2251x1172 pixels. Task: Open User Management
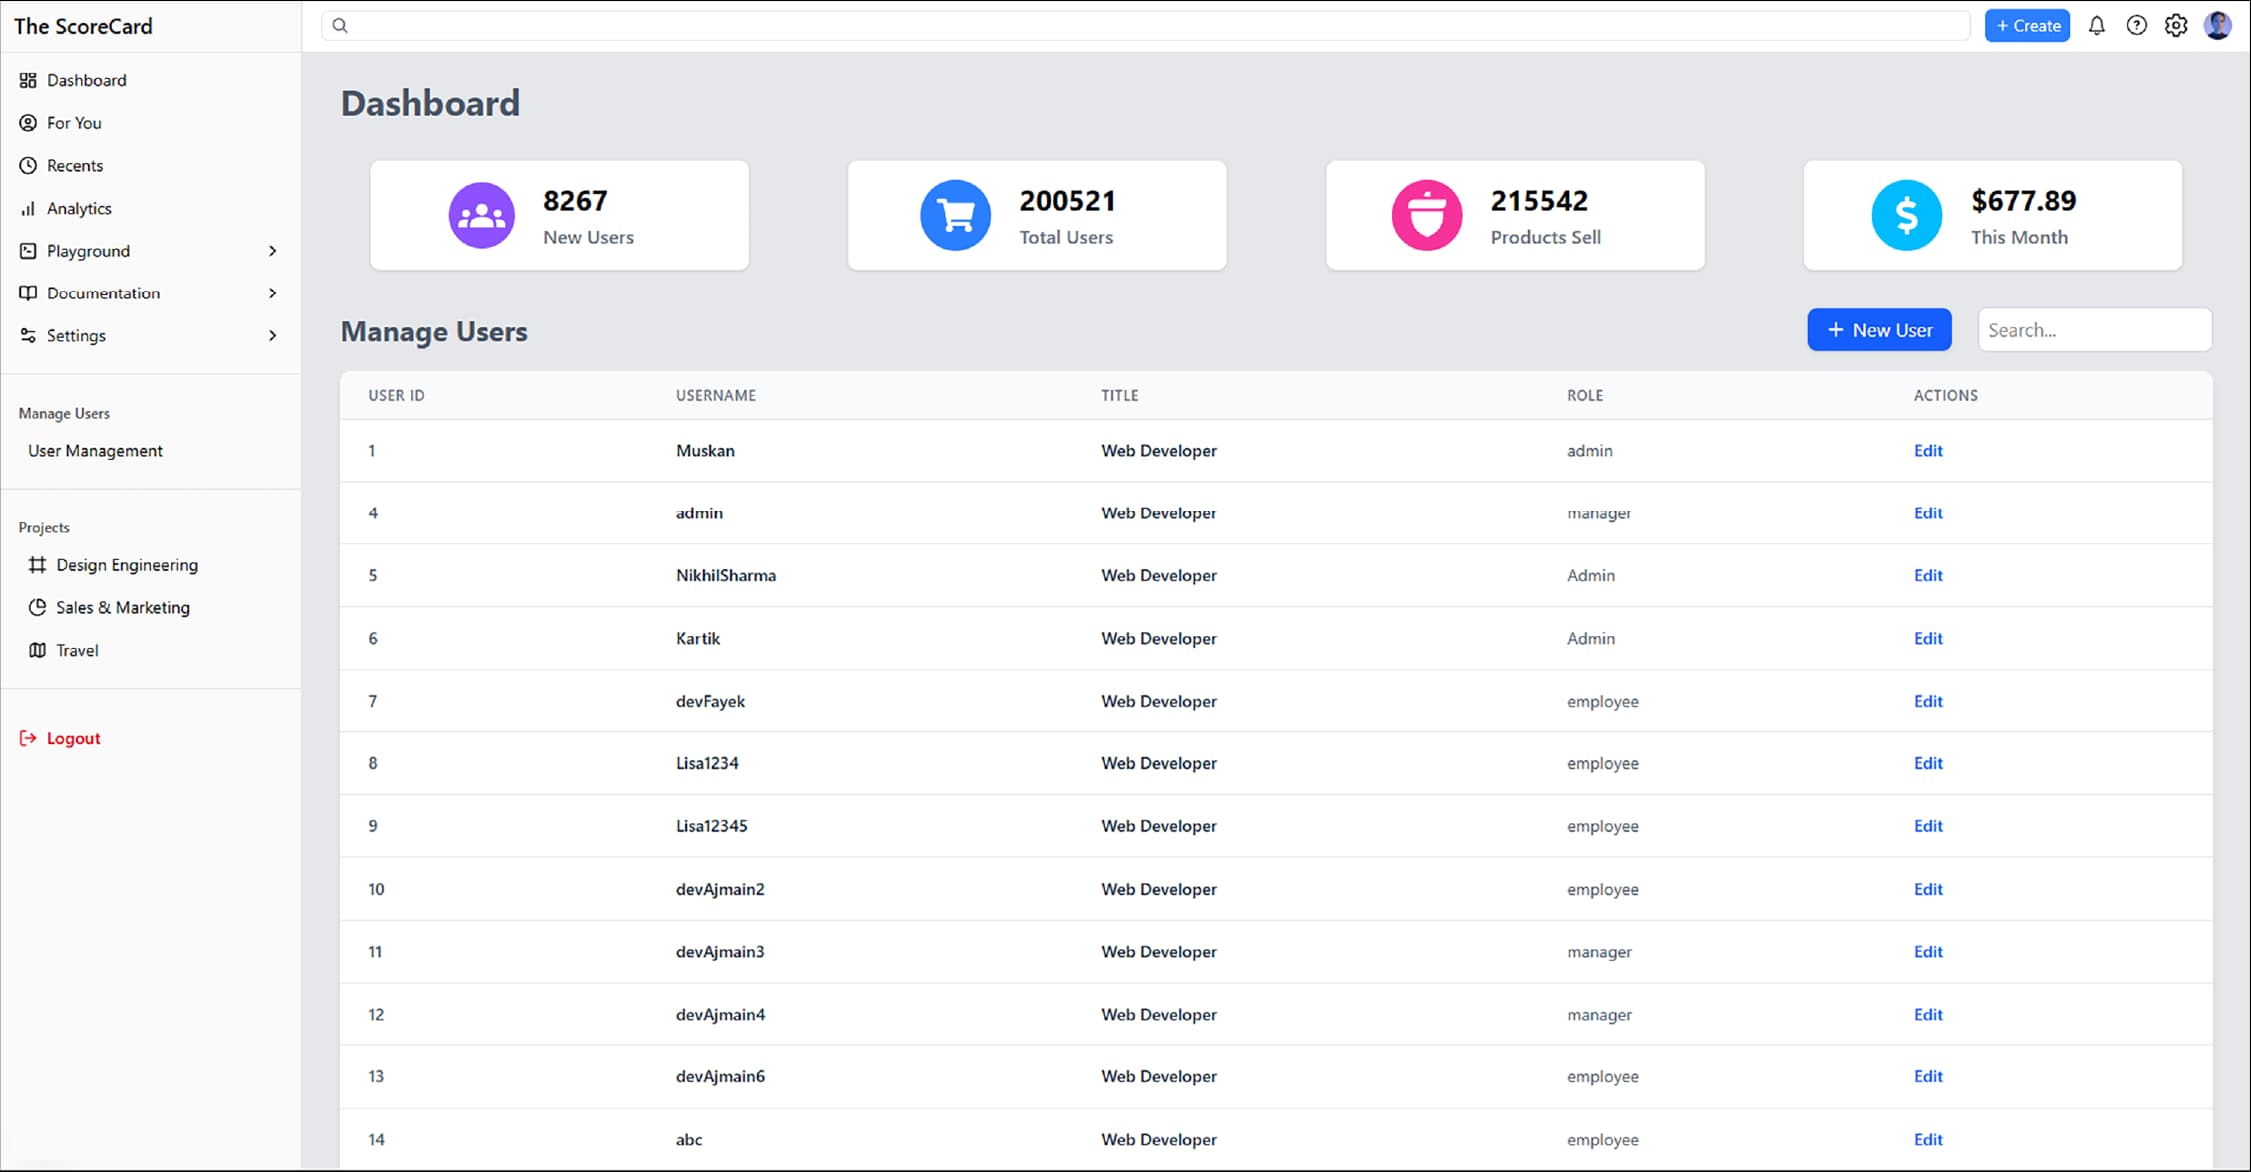[x=95, y=451]
